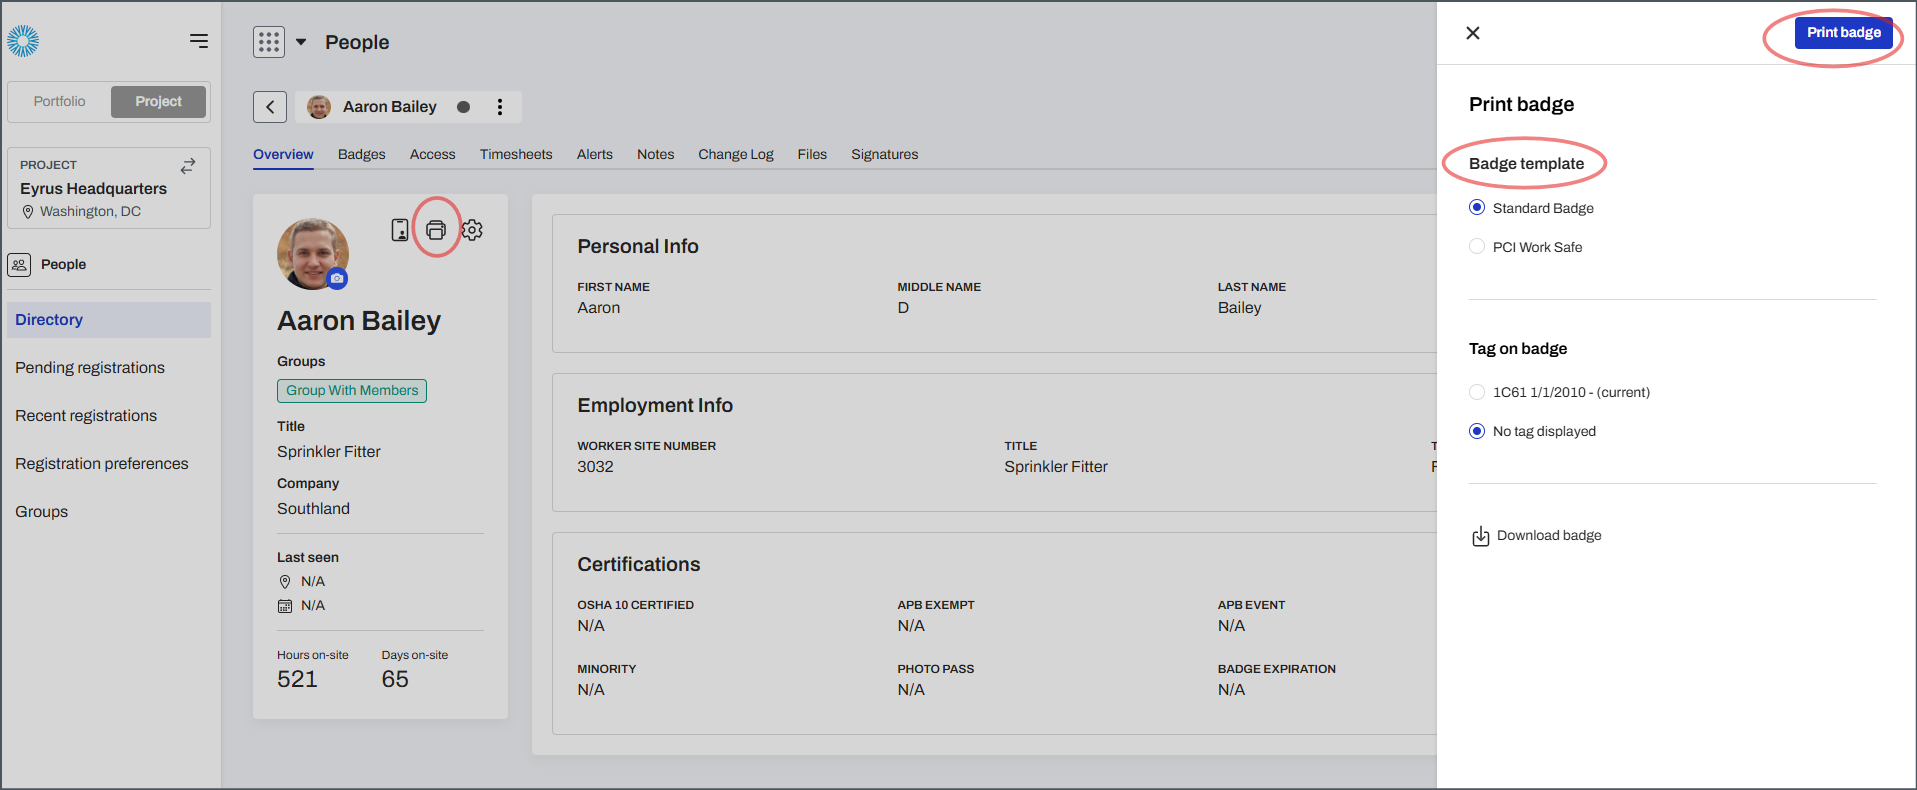Toggle the hamburger sidebar menu

(199, 41)
